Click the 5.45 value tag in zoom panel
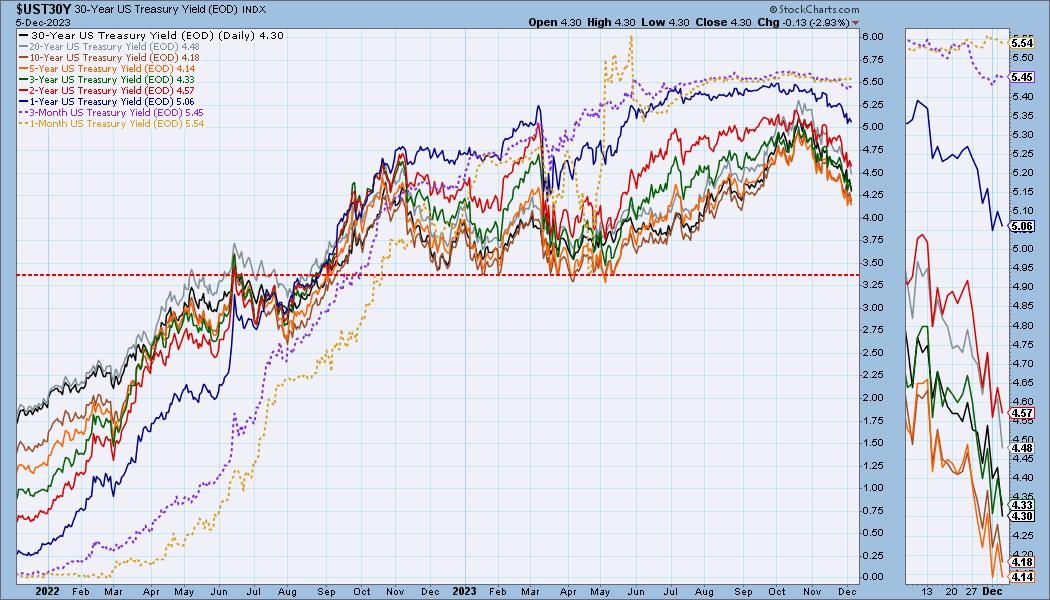Image resolution: width=1050 pixels, height=600 pixels. (1022, 78)
